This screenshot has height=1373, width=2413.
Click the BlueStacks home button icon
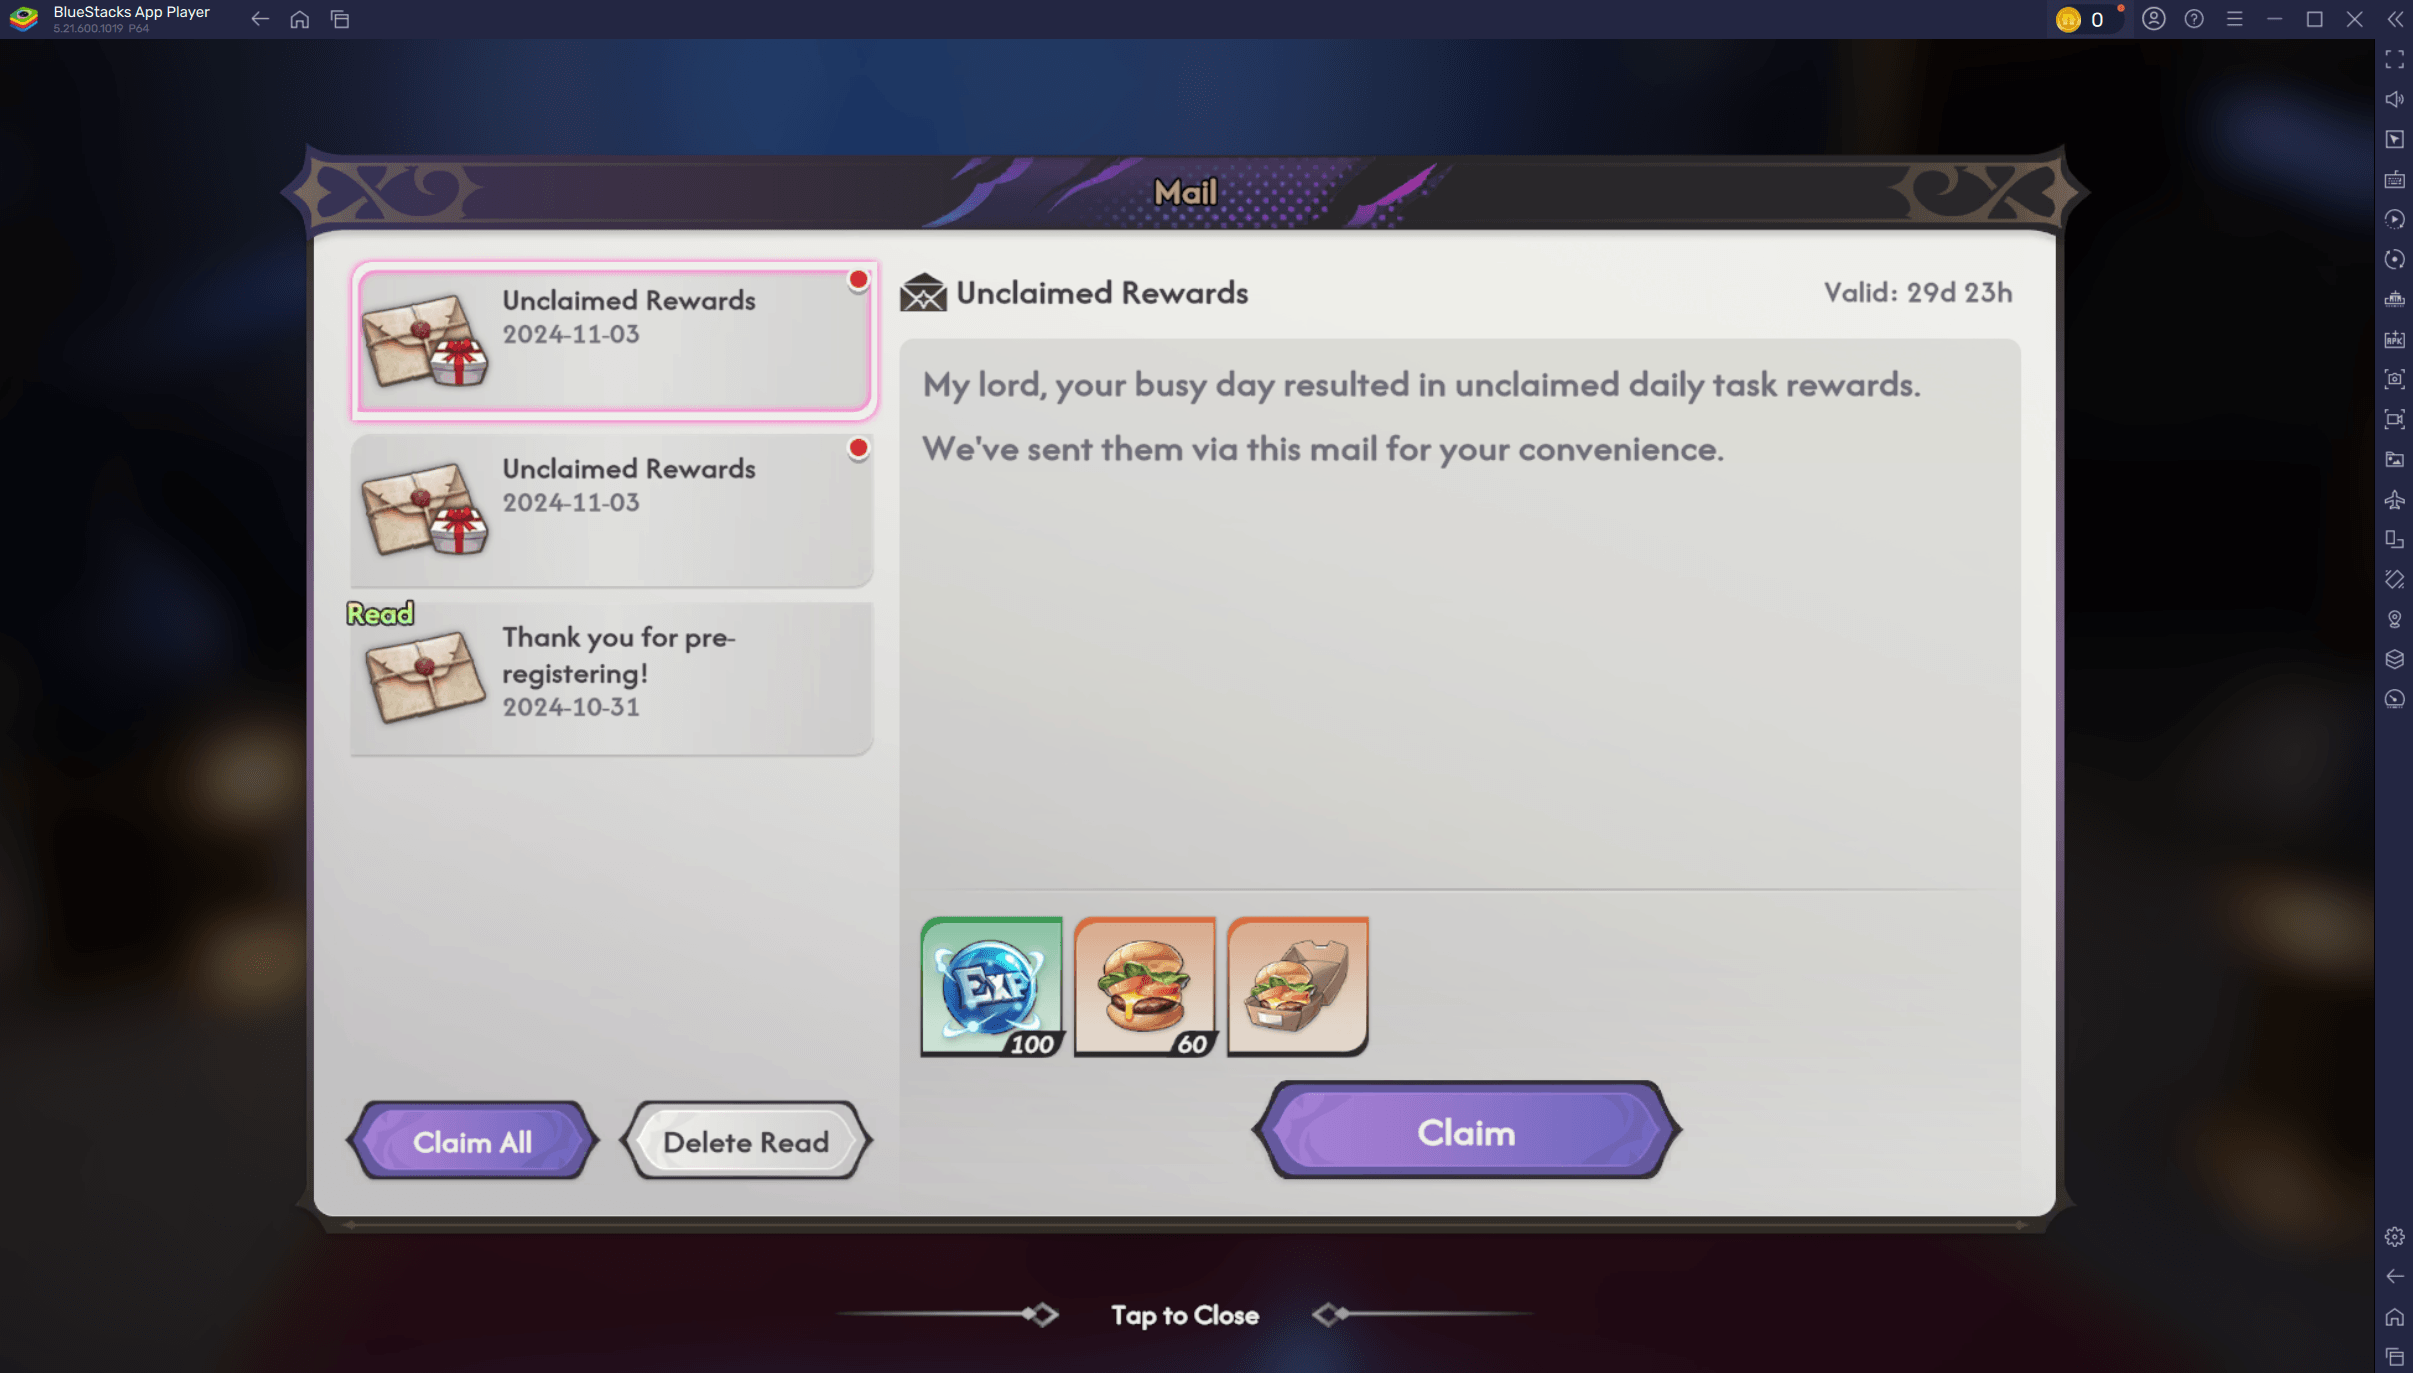[300, 18]
